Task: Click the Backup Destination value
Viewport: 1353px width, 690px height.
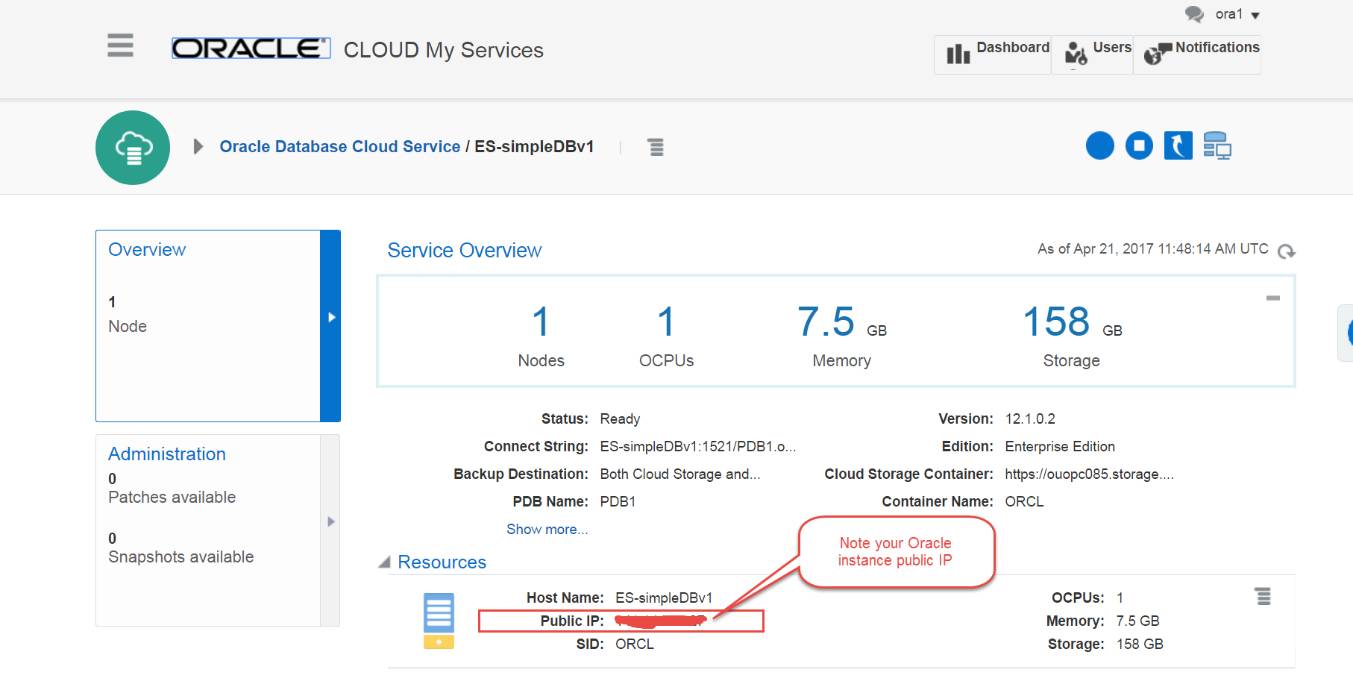Action: pyautogui.click(x=680, y=474)
